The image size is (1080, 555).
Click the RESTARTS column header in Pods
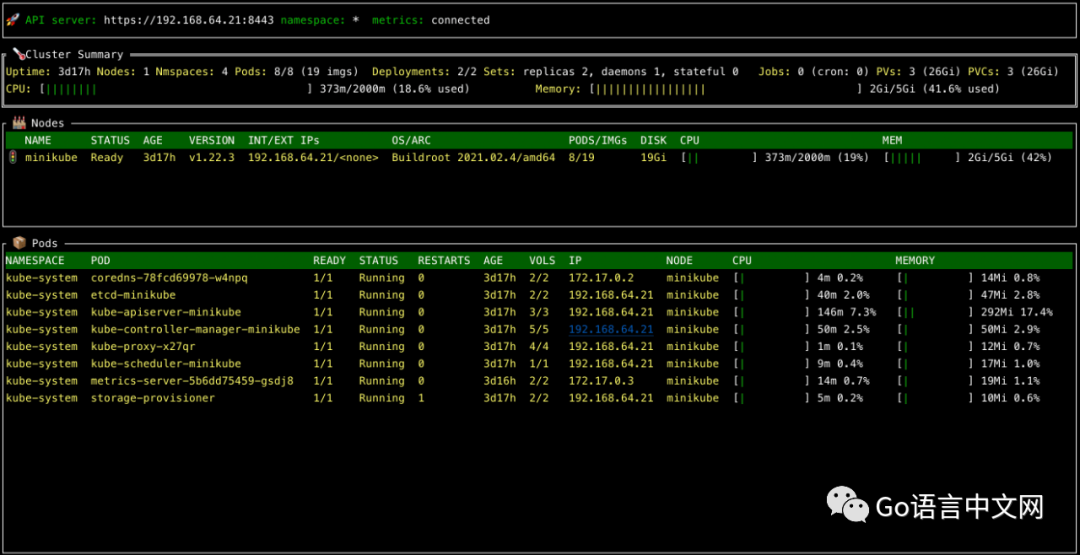pyautogui.click(x=443, y=261)
